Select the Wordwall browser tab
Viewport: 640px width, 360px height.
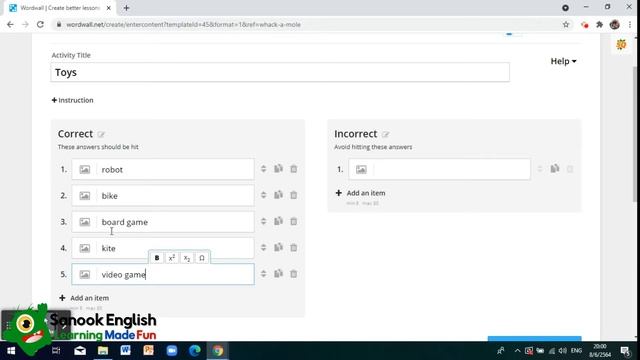60,8
